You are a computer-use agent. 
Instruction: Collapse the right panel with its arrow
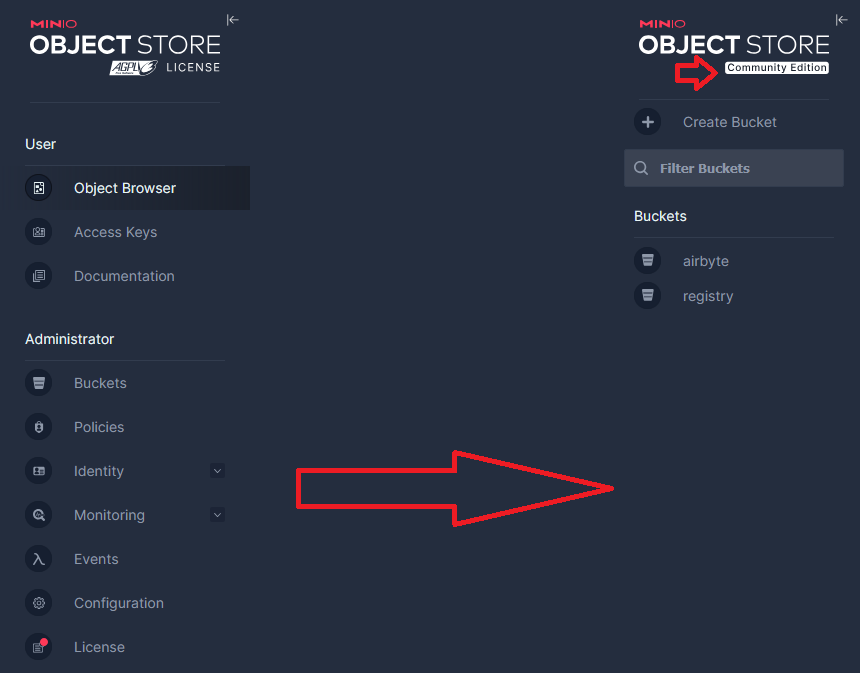pyautogui.click(x=841, y=19)
